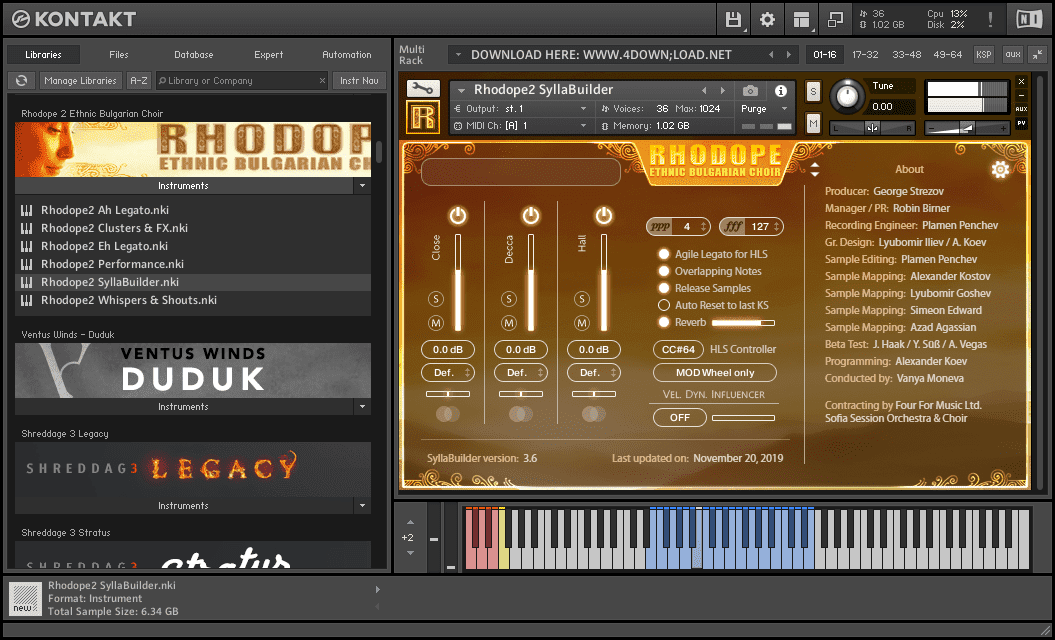Solo the Decca microphone channel

(x=509, y=299)
